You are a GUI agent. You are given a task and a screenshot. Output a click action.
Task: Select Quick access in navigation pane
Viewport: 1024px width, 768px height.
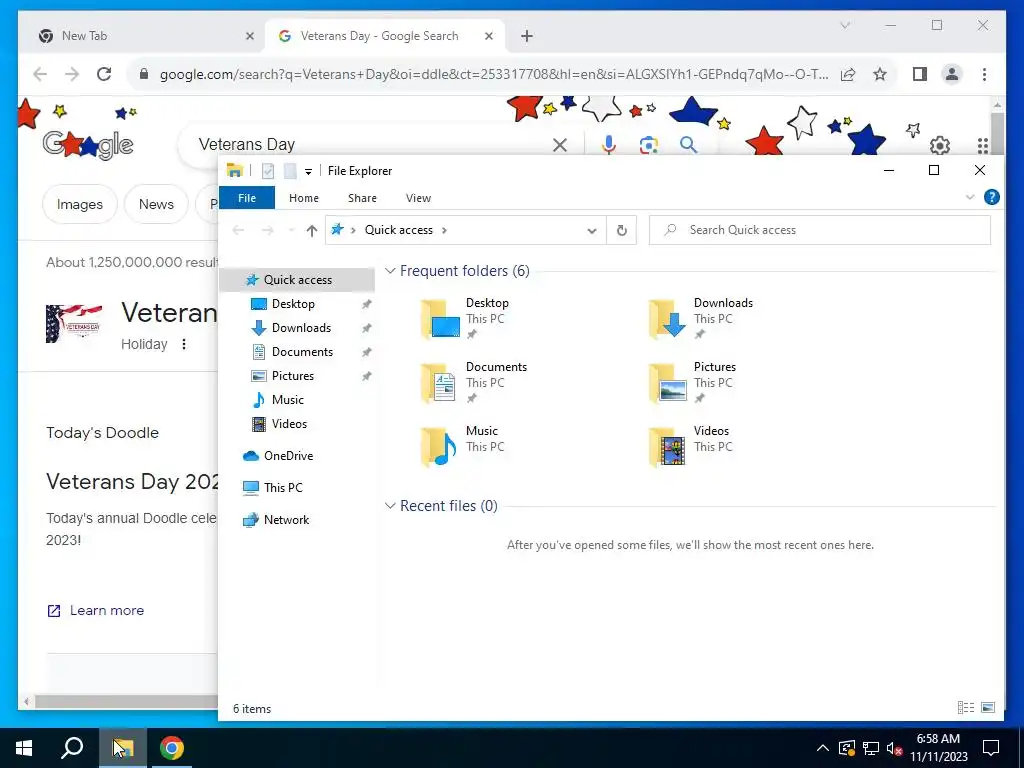coord(297,280)
